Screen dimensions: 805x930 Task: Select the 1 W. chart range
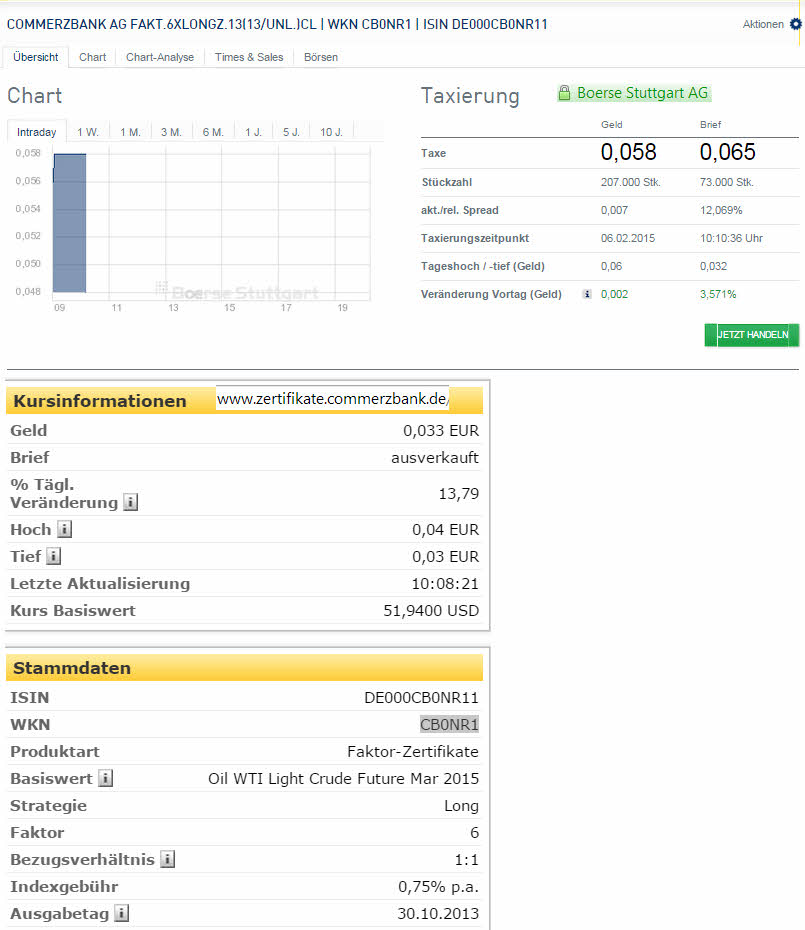pos(88,132)
